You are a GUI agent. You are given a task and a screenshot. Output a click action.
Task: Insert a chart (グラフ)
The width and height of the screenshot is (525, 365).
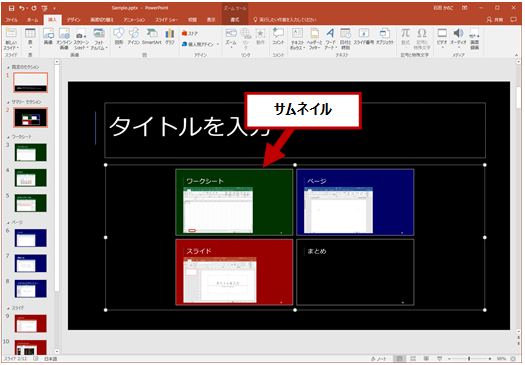170,36
